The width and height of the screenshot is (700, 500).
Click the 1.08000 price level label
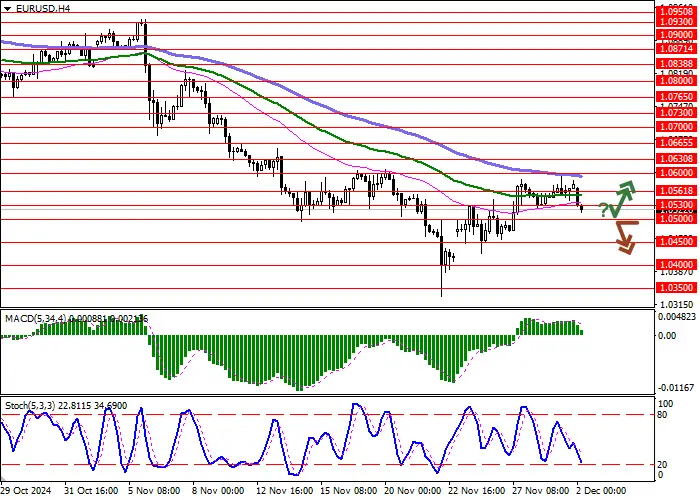point(677,81)
